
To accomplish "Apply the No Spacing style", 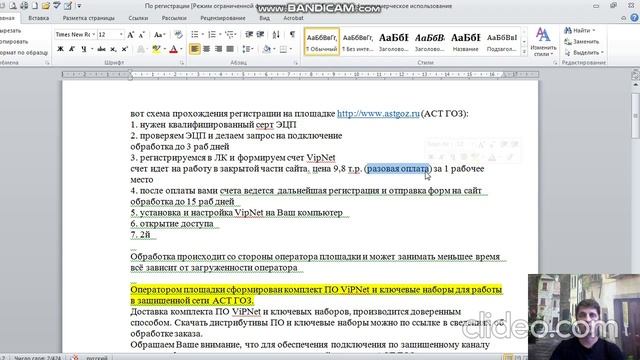I will click(358, 42).
